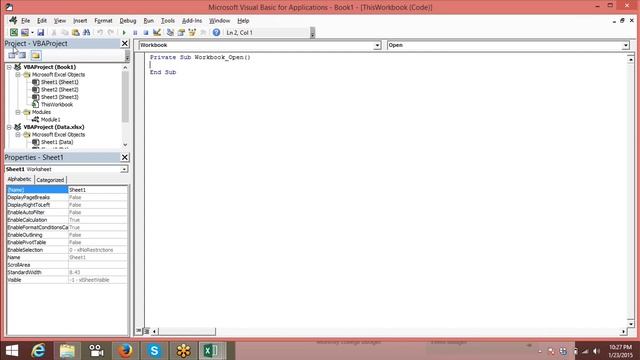Click the Insert UserForm toolbar icon

(x=25, y=32)
